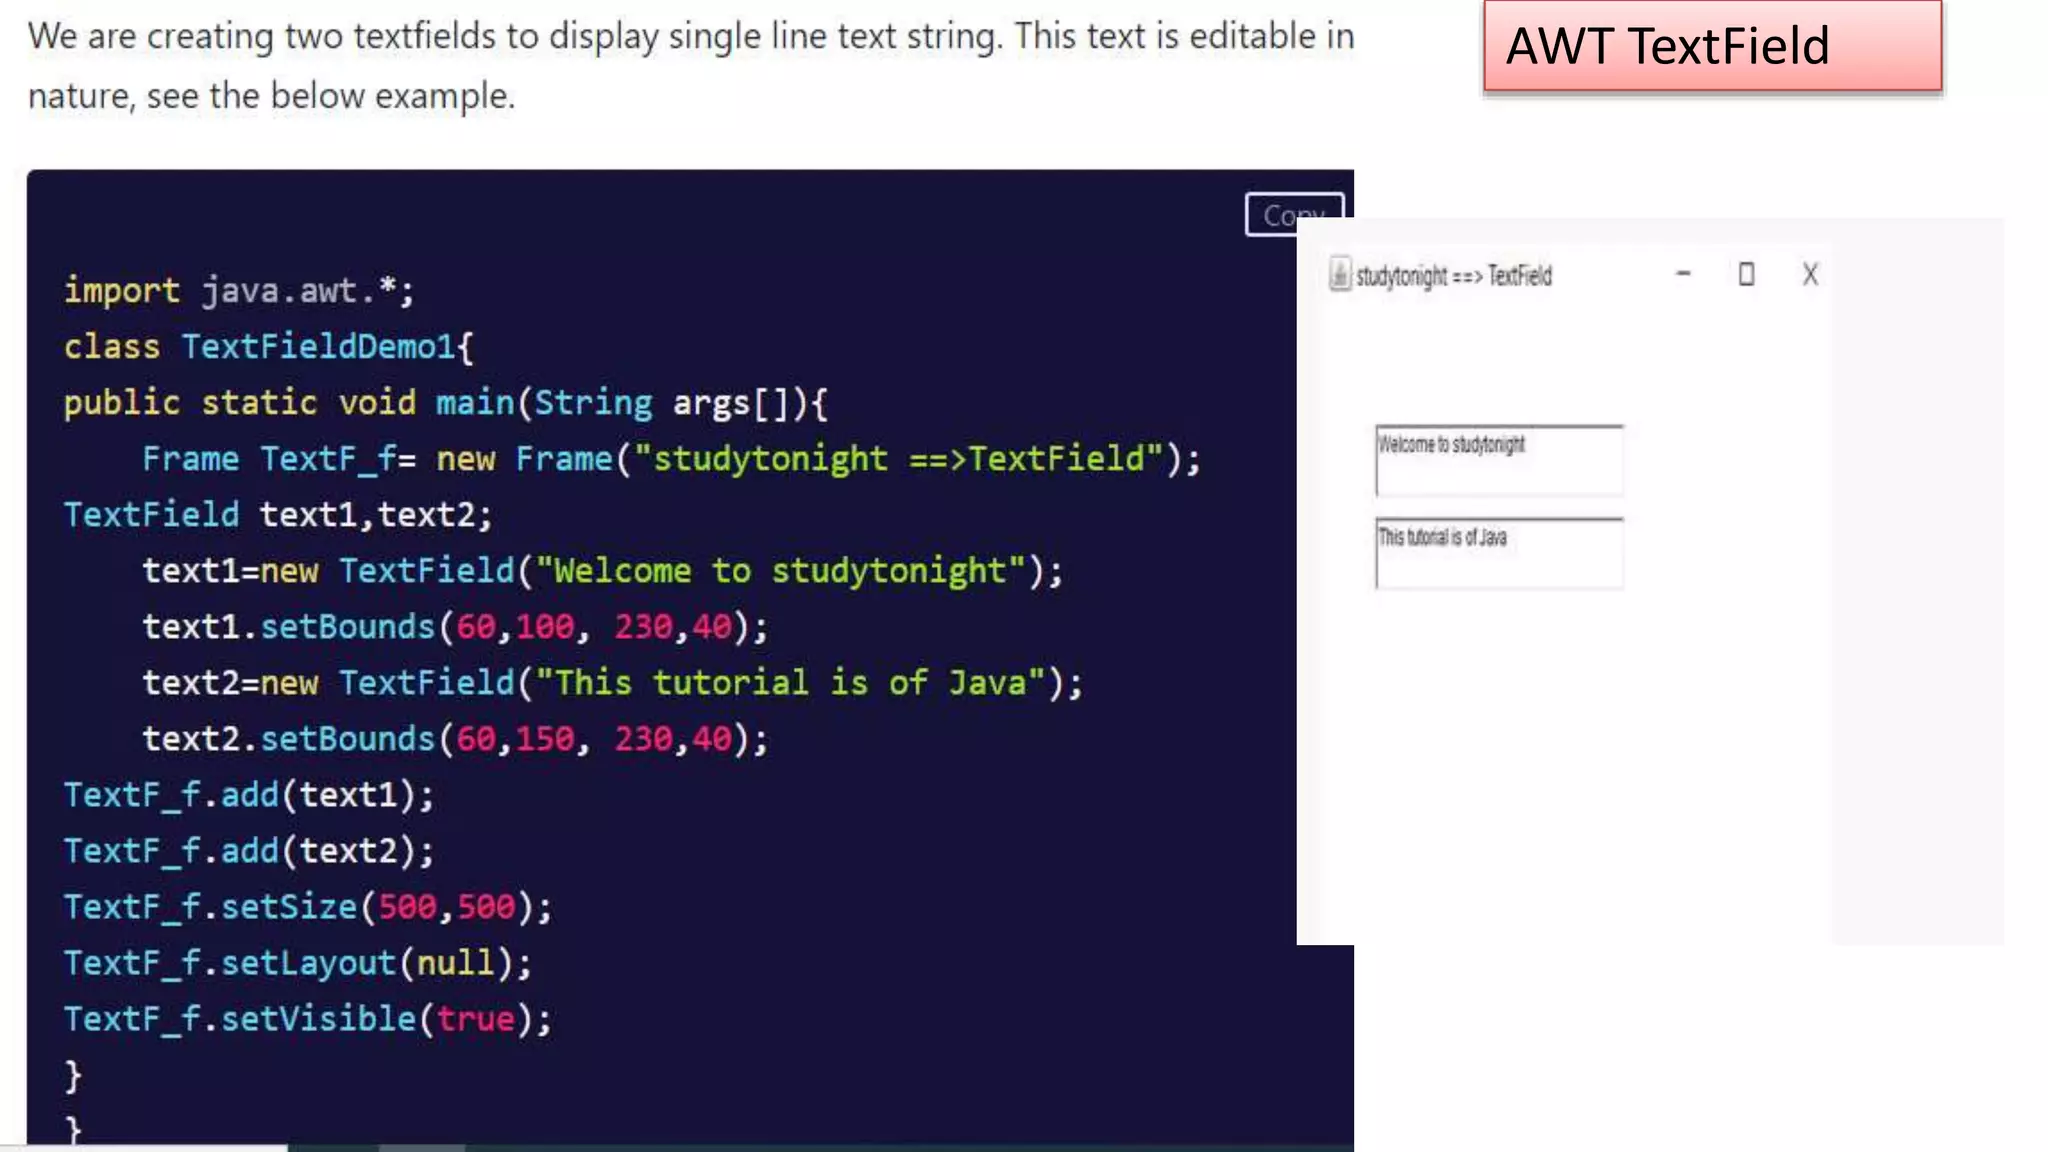Minimize the studytonight TextField window

(x=1683, y=273)
